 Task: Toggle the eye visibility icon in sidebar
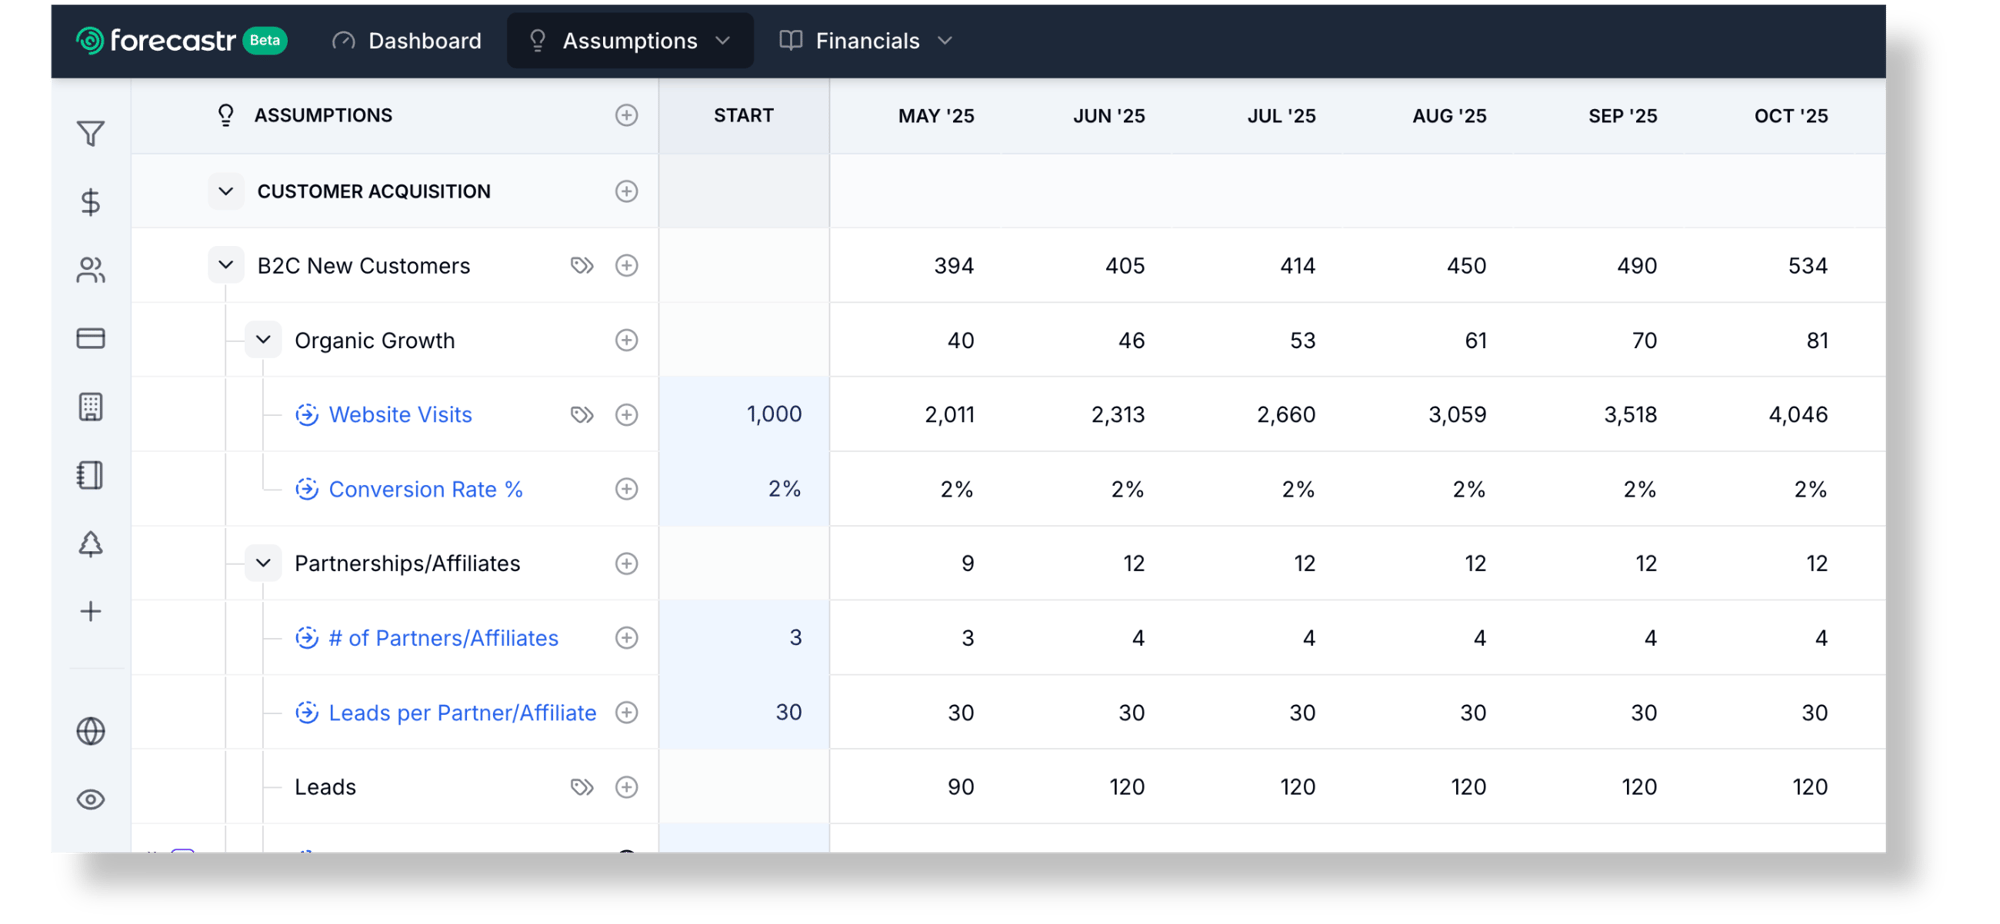tap(91, 799)
